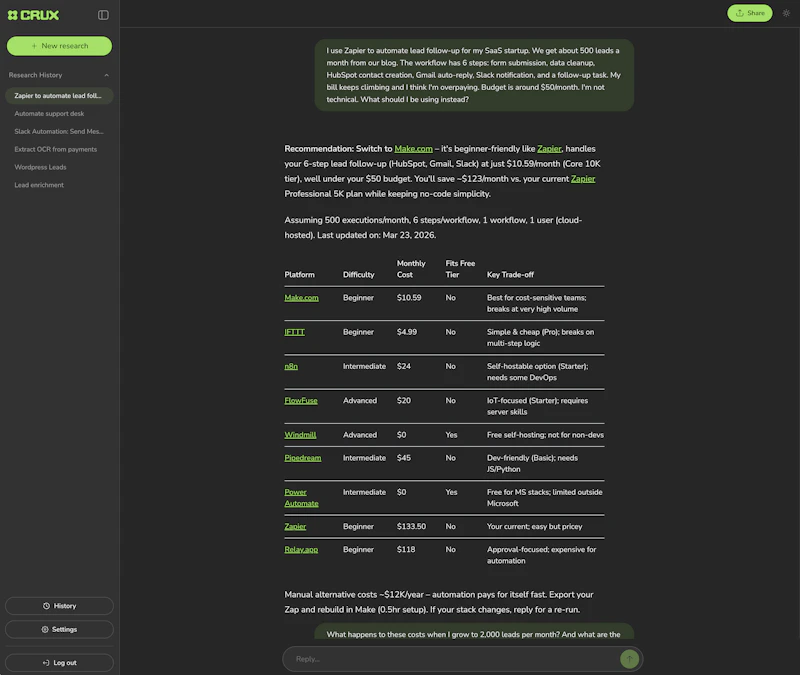The height and width of the screenshot is (675, 800).
Task: Open 'Lead enrichment' history item
Action: coord(39,185)
